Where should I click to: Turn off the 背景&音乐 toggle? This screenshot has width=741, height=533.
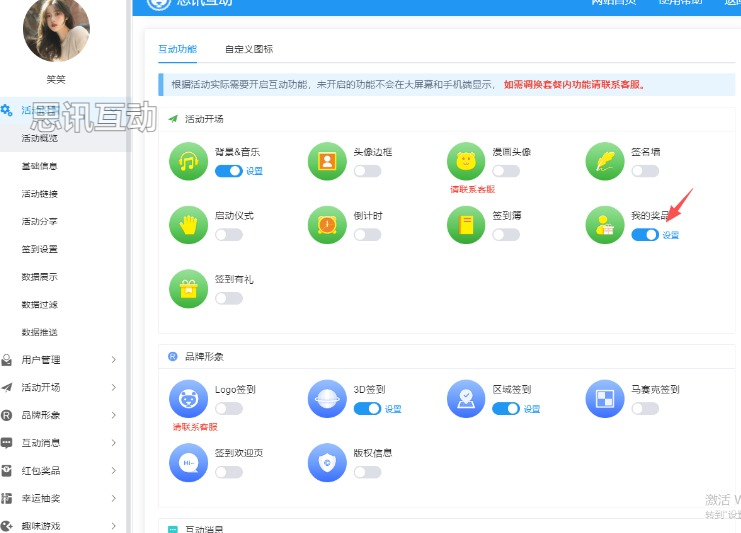click(x=228, y=171)
